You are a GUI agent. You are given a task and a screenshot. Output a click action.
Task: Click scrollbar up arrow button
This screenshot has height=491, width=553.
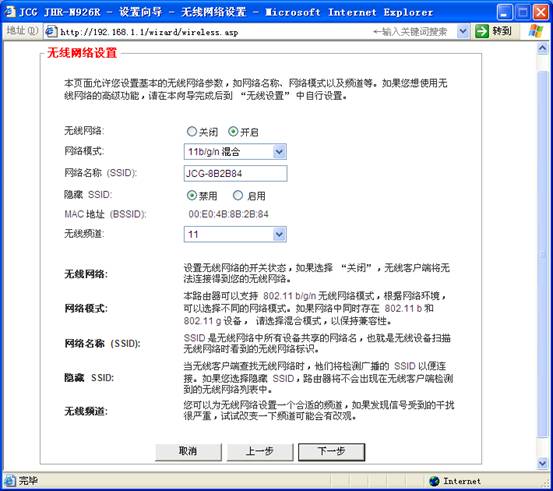542,48
